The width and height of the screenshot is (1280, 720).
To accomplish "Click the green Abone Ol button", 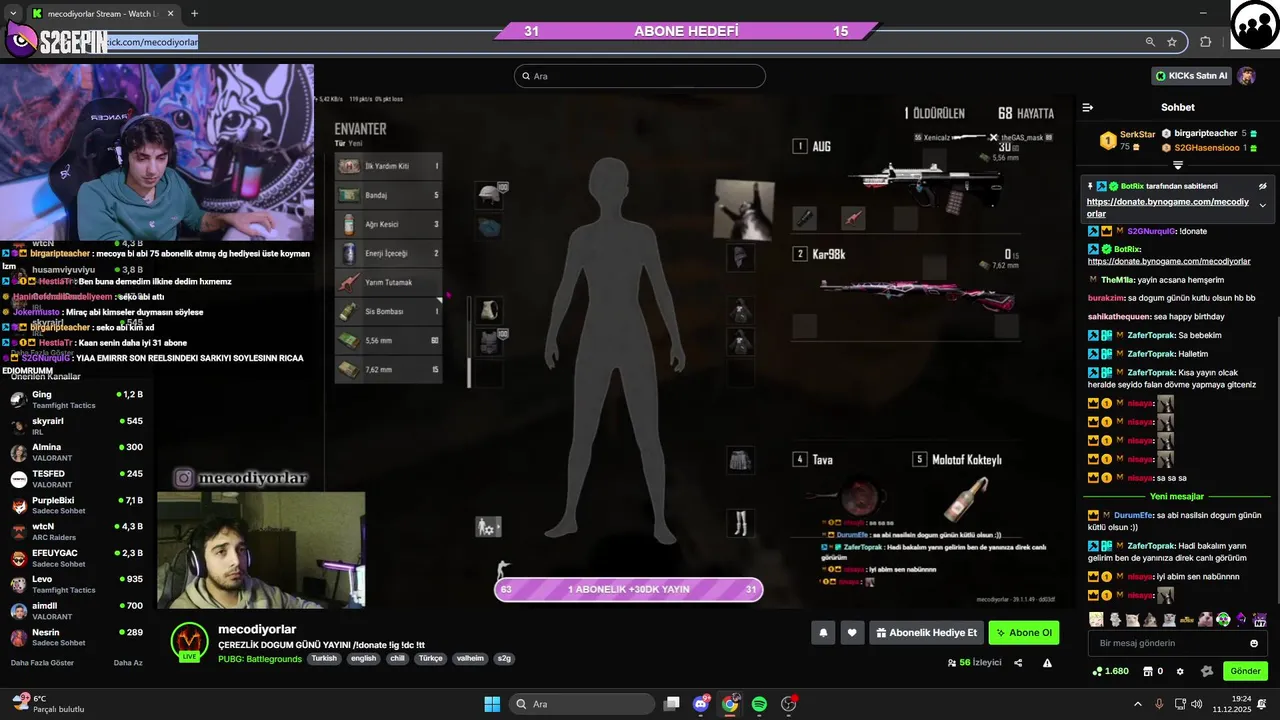I will (1023, 632).
